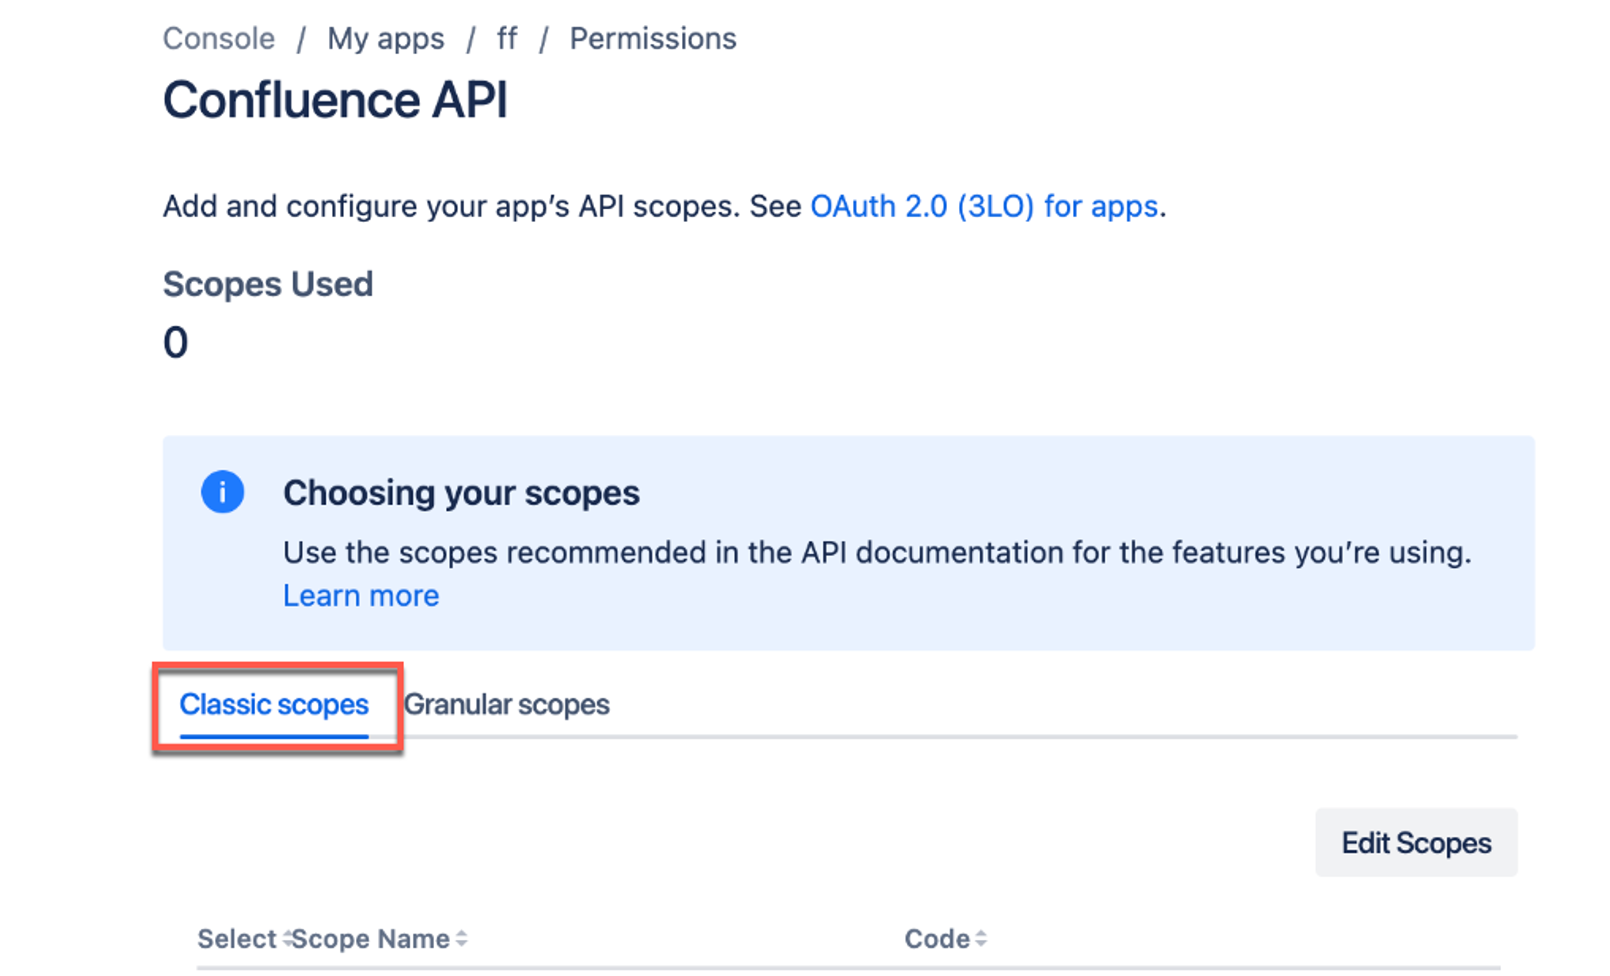Navigate to My apps breadcrumb
This screenshot has height=976, width=1610.
tap(386, 39)
